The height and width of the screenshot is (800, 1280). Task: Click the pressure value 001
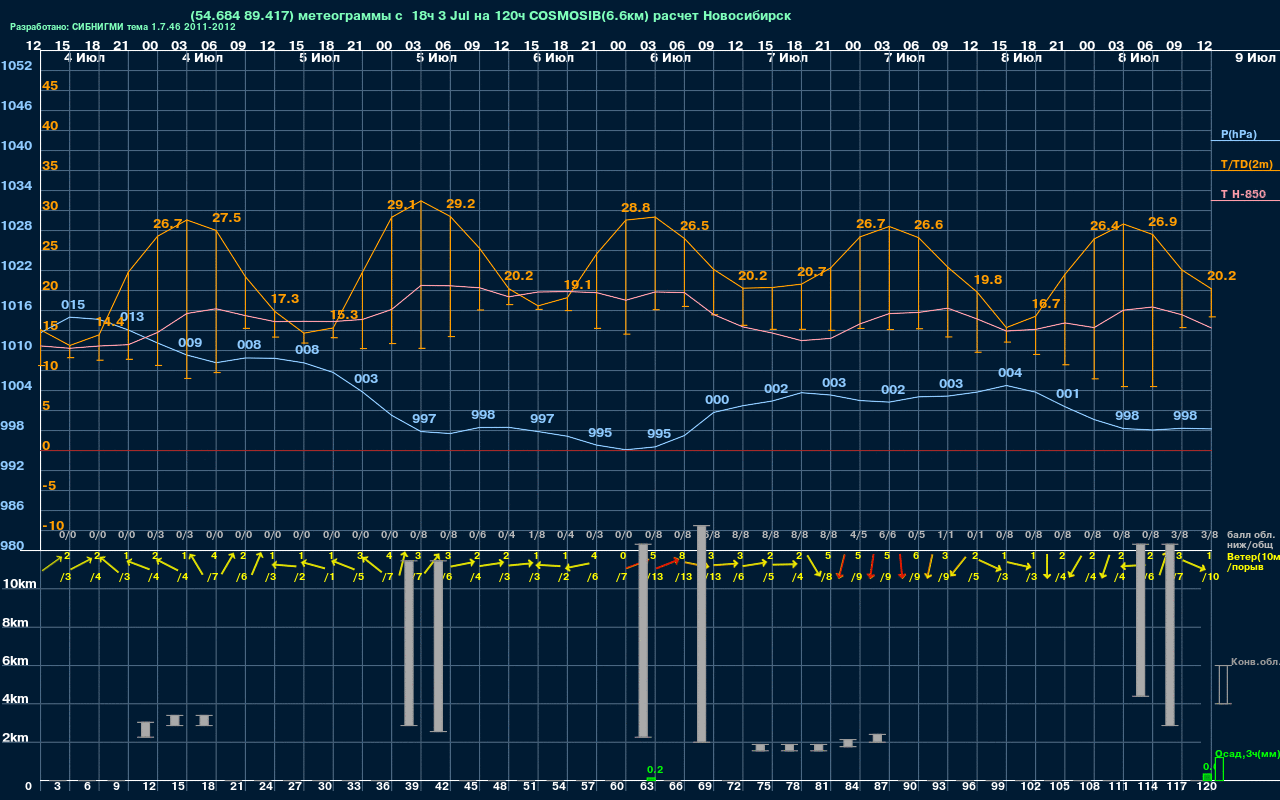[1068, 393]
